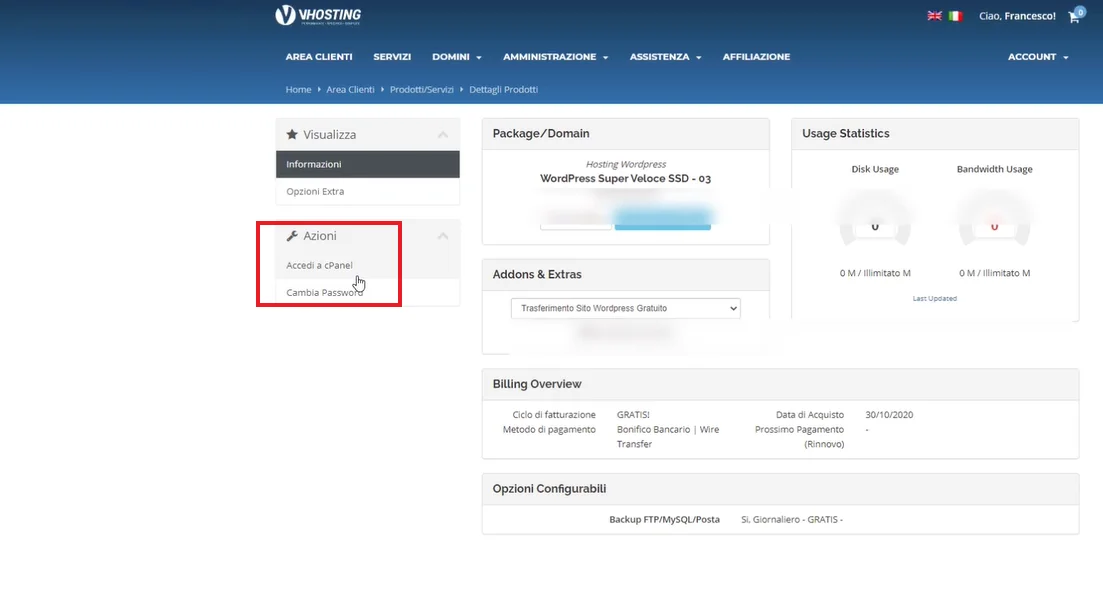Click Dettagli Prodotti breadcrumb

504,89
